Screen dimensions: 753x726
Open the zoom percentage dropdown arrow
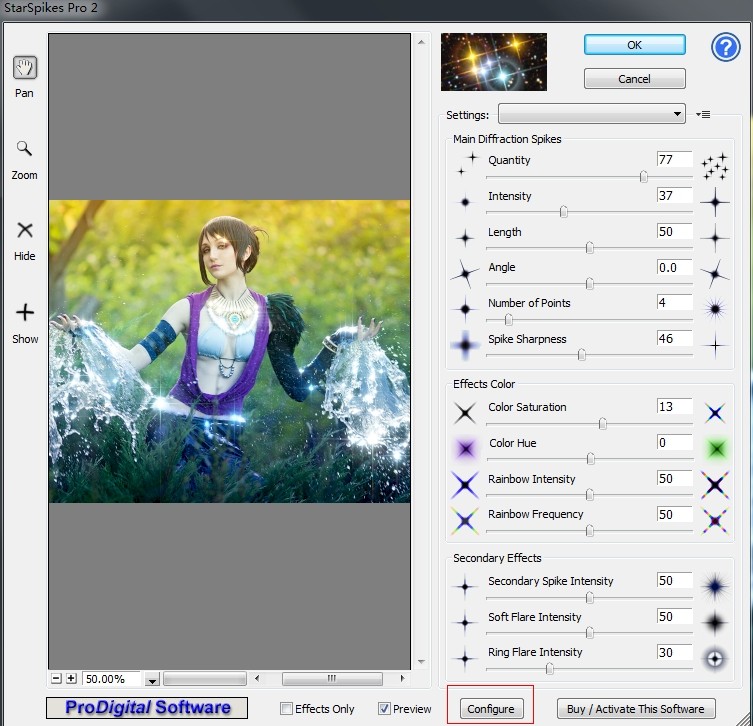point(152,679)
